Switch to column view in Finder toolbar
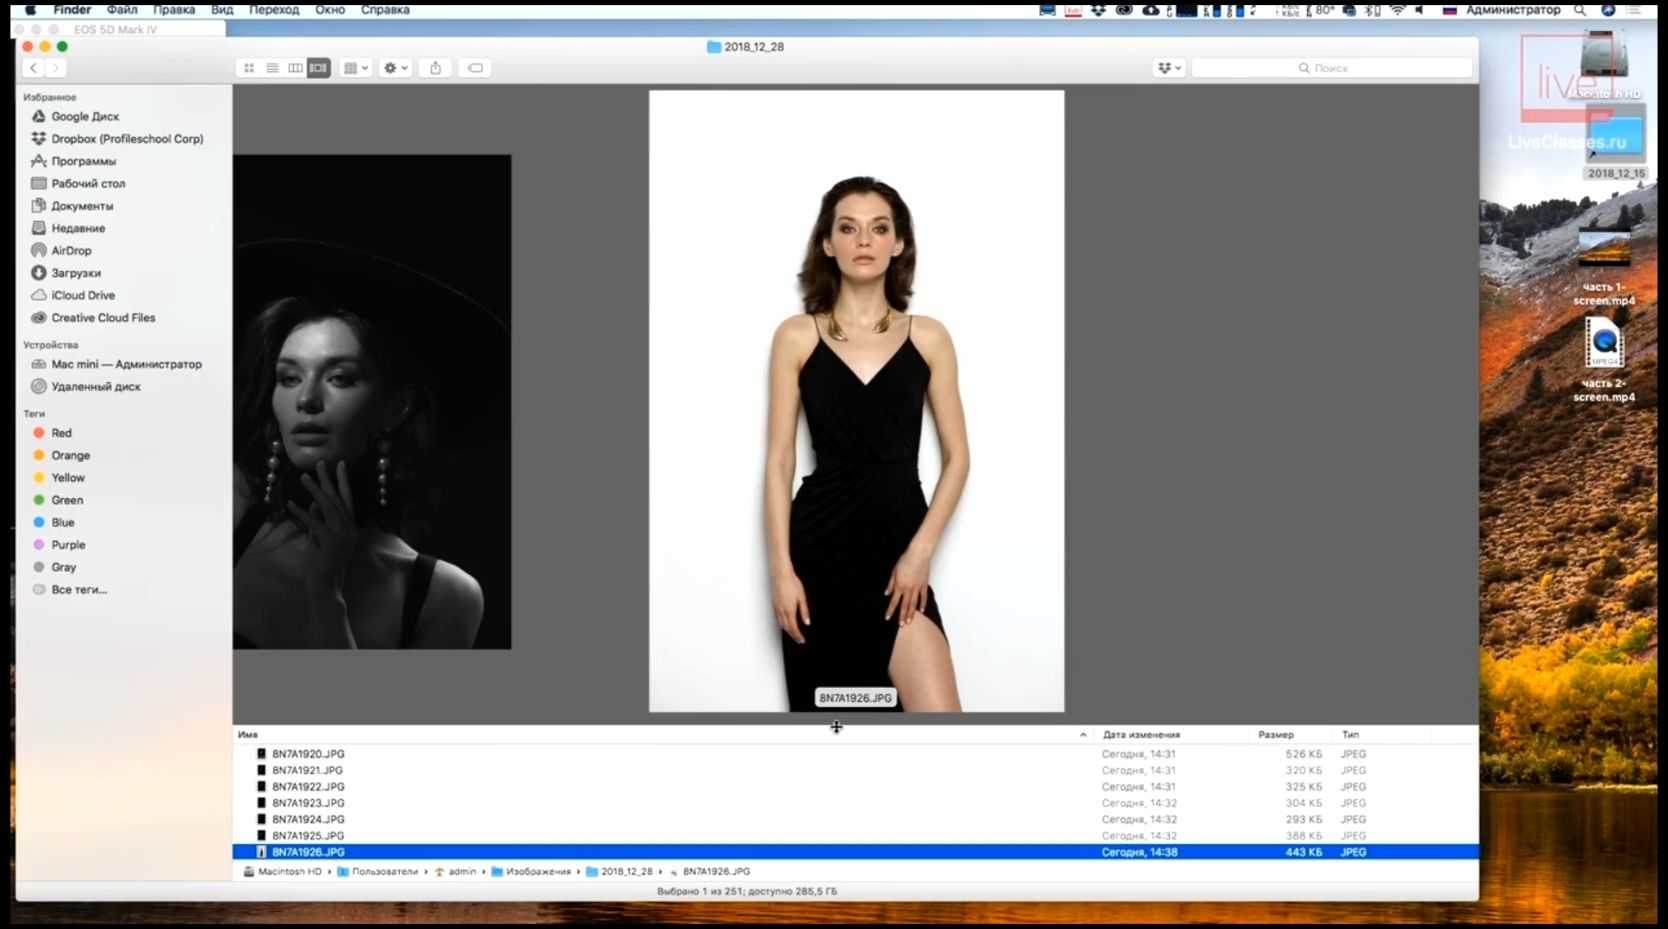Viewport: 1668px width, 929px height. click(295, 68)
